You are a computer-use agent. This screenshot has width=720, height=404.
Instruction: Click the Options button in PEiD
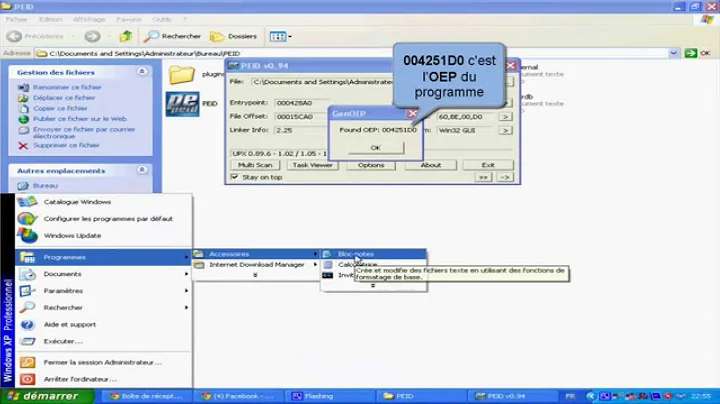point(371,165)
